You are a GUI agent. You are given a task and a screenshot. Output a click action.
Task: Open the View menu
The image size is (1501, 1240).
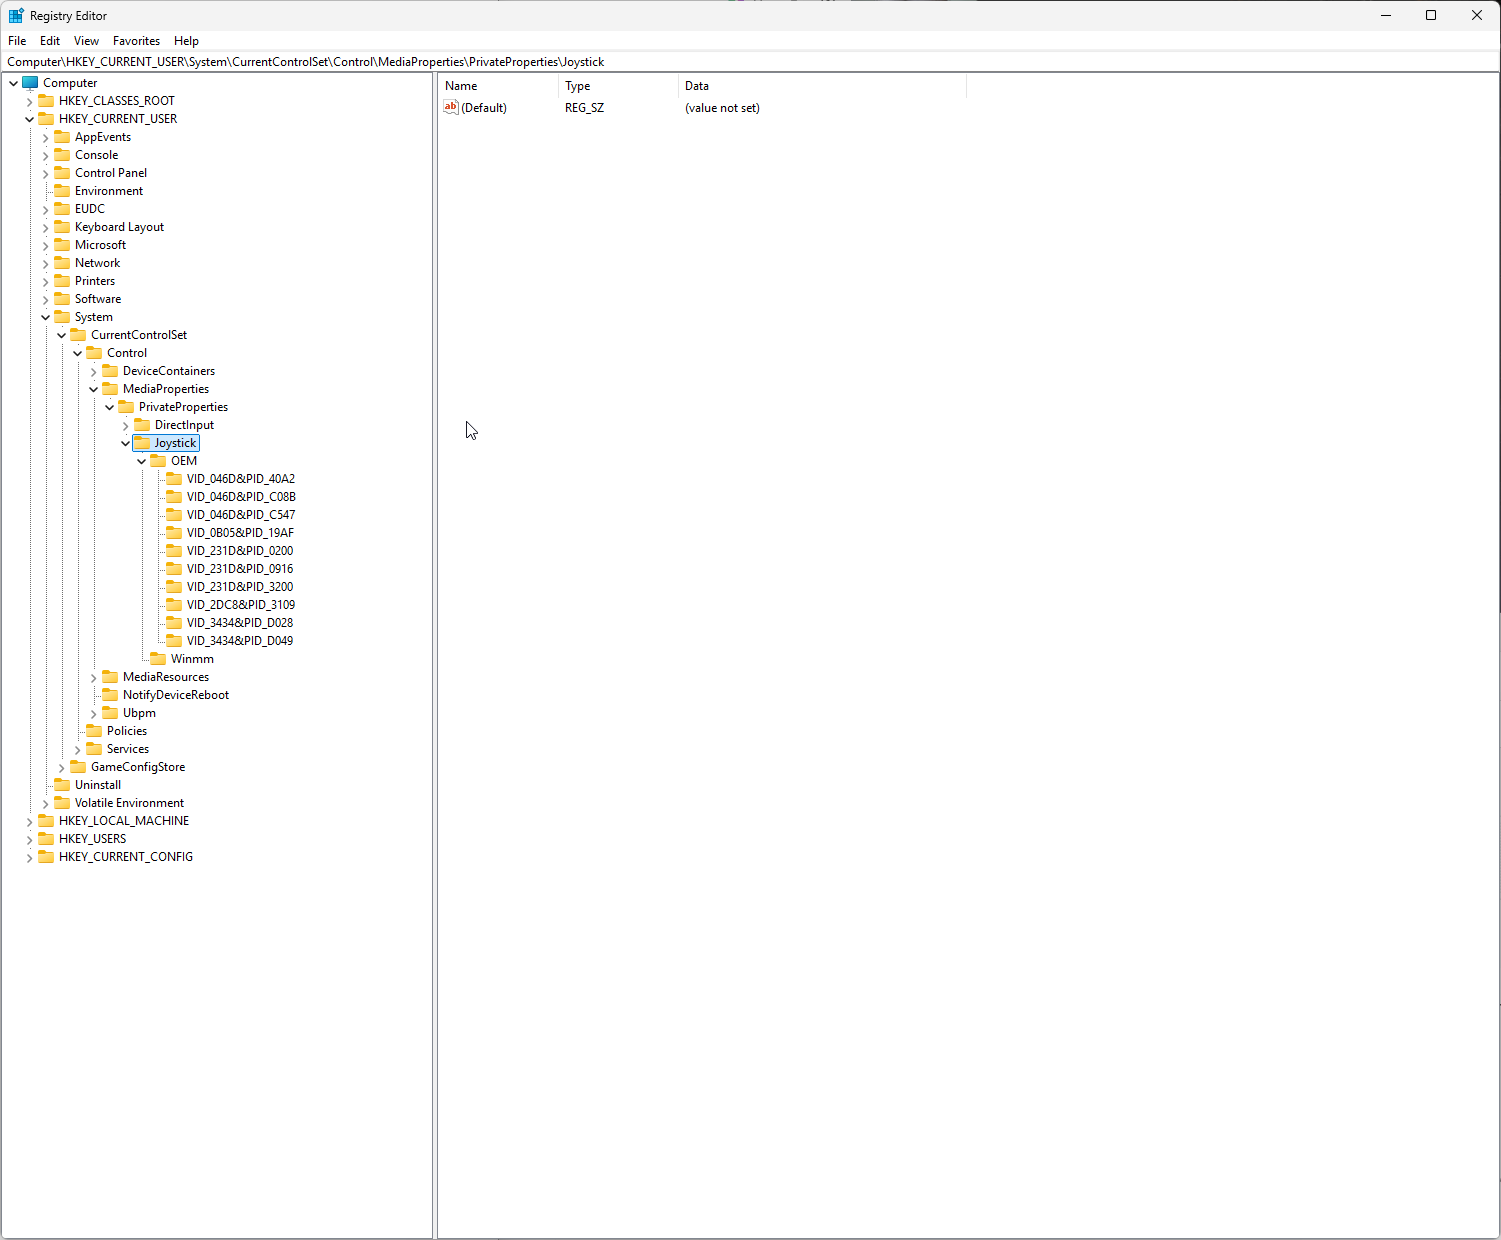click(86, 41)
